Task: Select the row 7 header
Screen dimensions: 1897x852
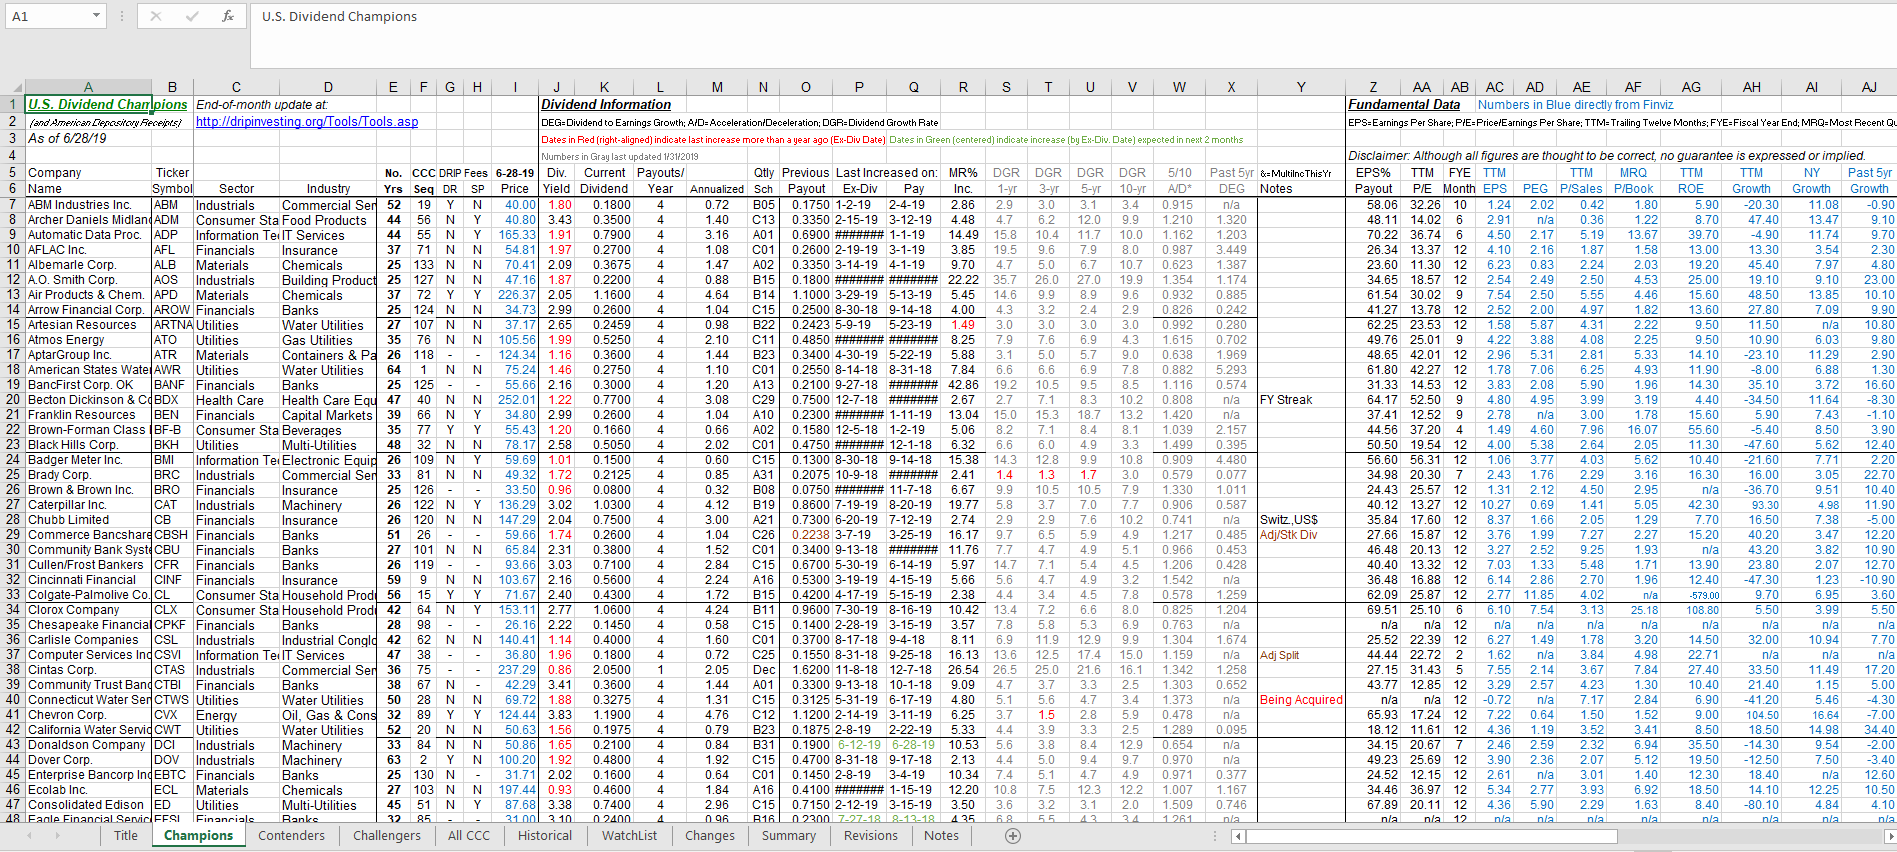Action: click(x=12, y=205)
